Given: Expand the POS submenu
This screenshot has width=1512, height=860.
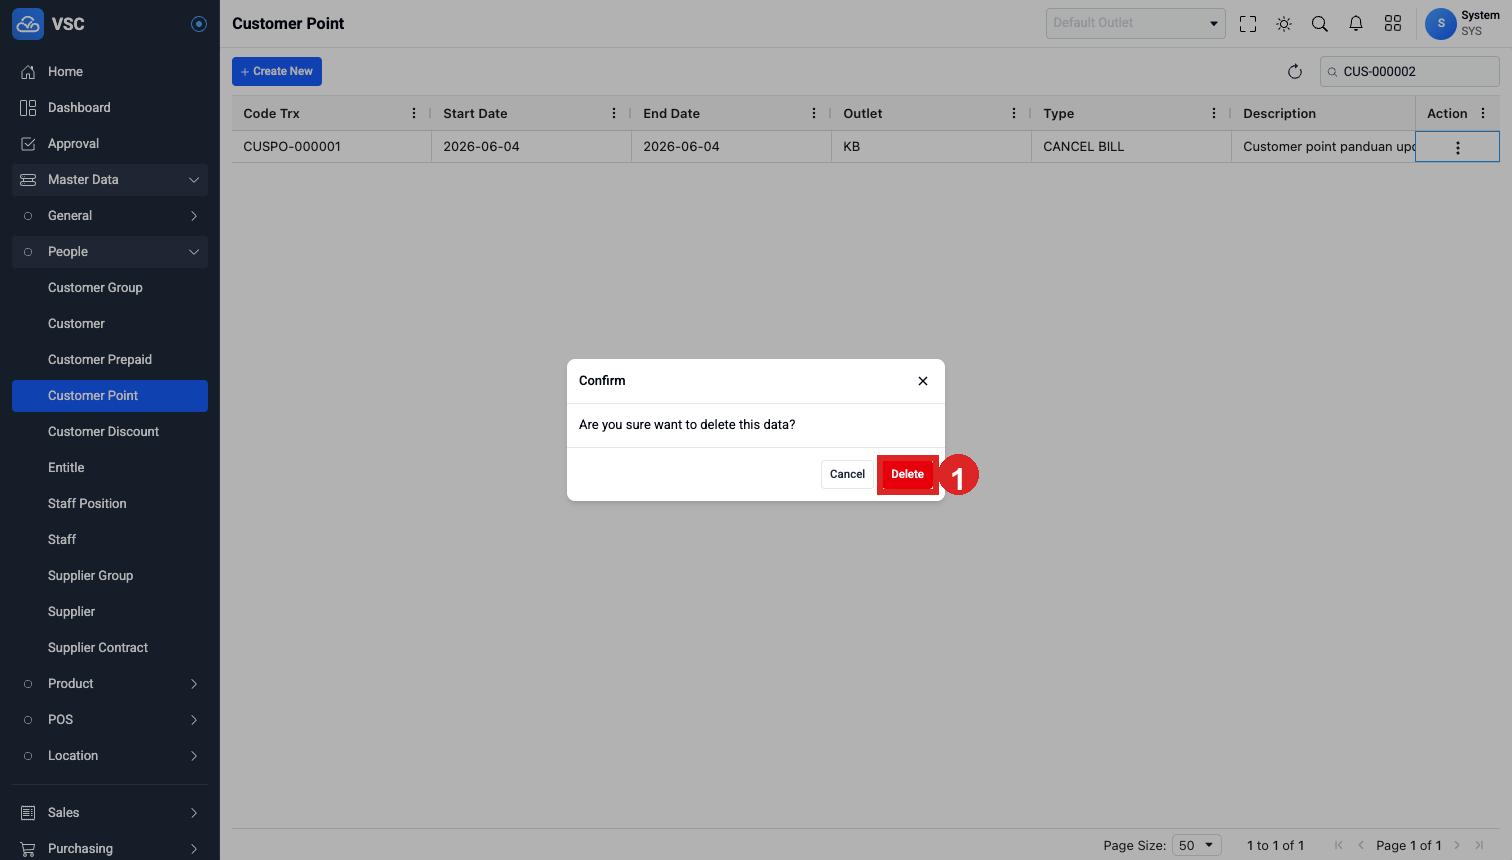Looking at the screenshot, I should (110, 720).
